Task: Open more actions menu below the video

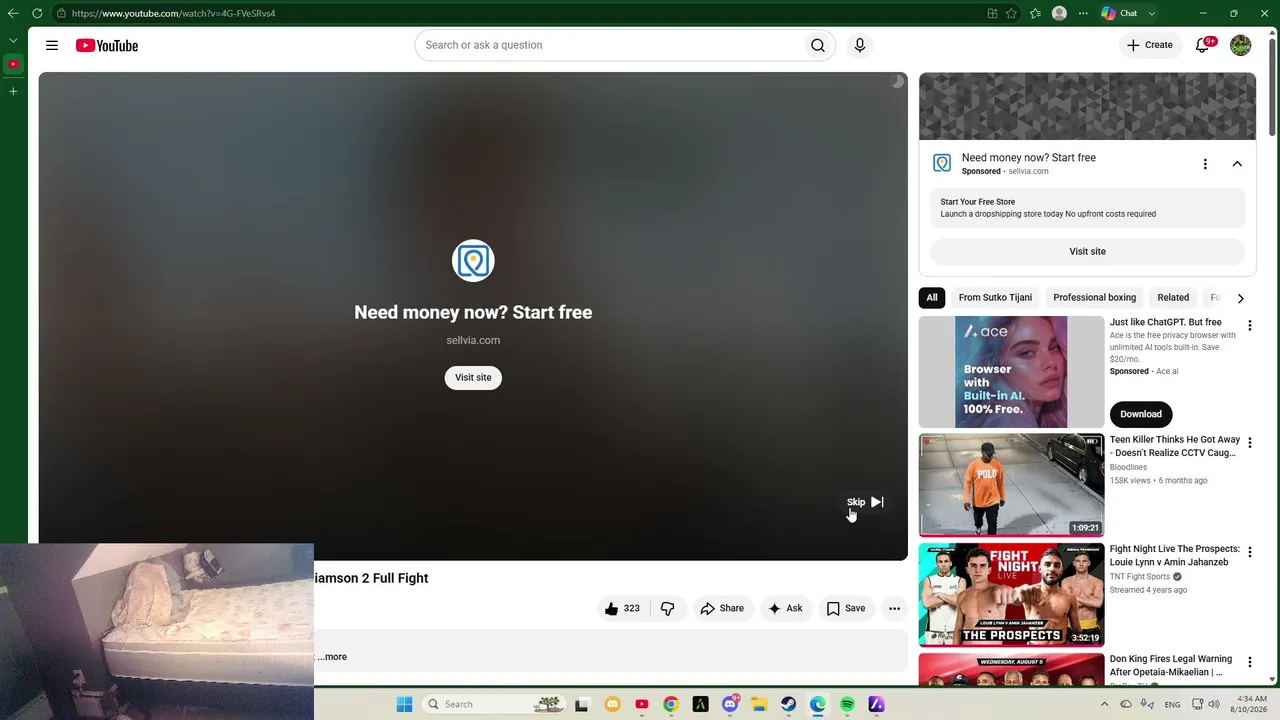Action: [894, 608]
